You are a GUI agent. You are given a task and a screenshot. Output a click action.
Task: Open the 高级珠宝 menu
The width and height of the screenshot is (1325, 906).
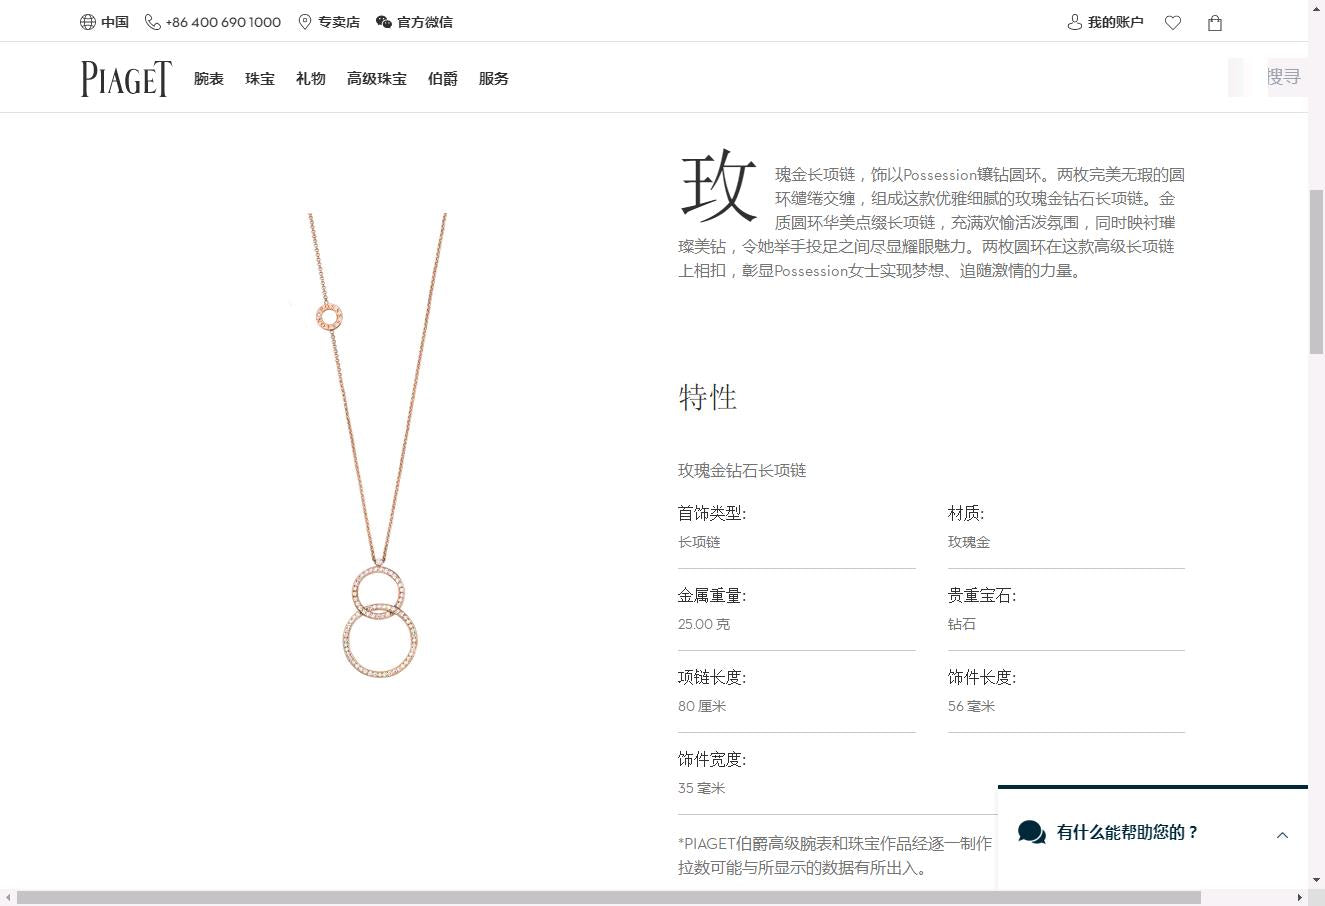tap(377, 79)
